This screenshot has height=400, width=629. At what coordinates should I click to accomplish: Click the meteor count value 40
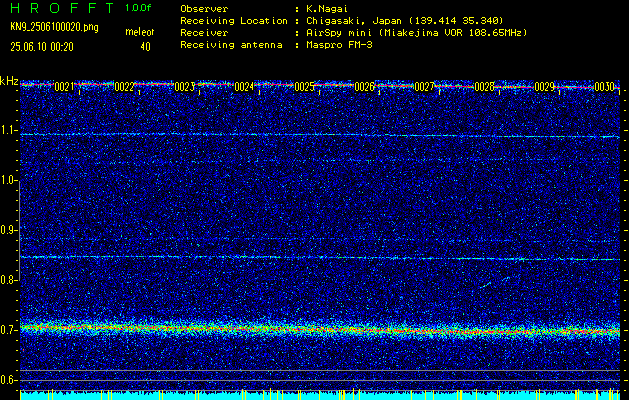(145, 47)
